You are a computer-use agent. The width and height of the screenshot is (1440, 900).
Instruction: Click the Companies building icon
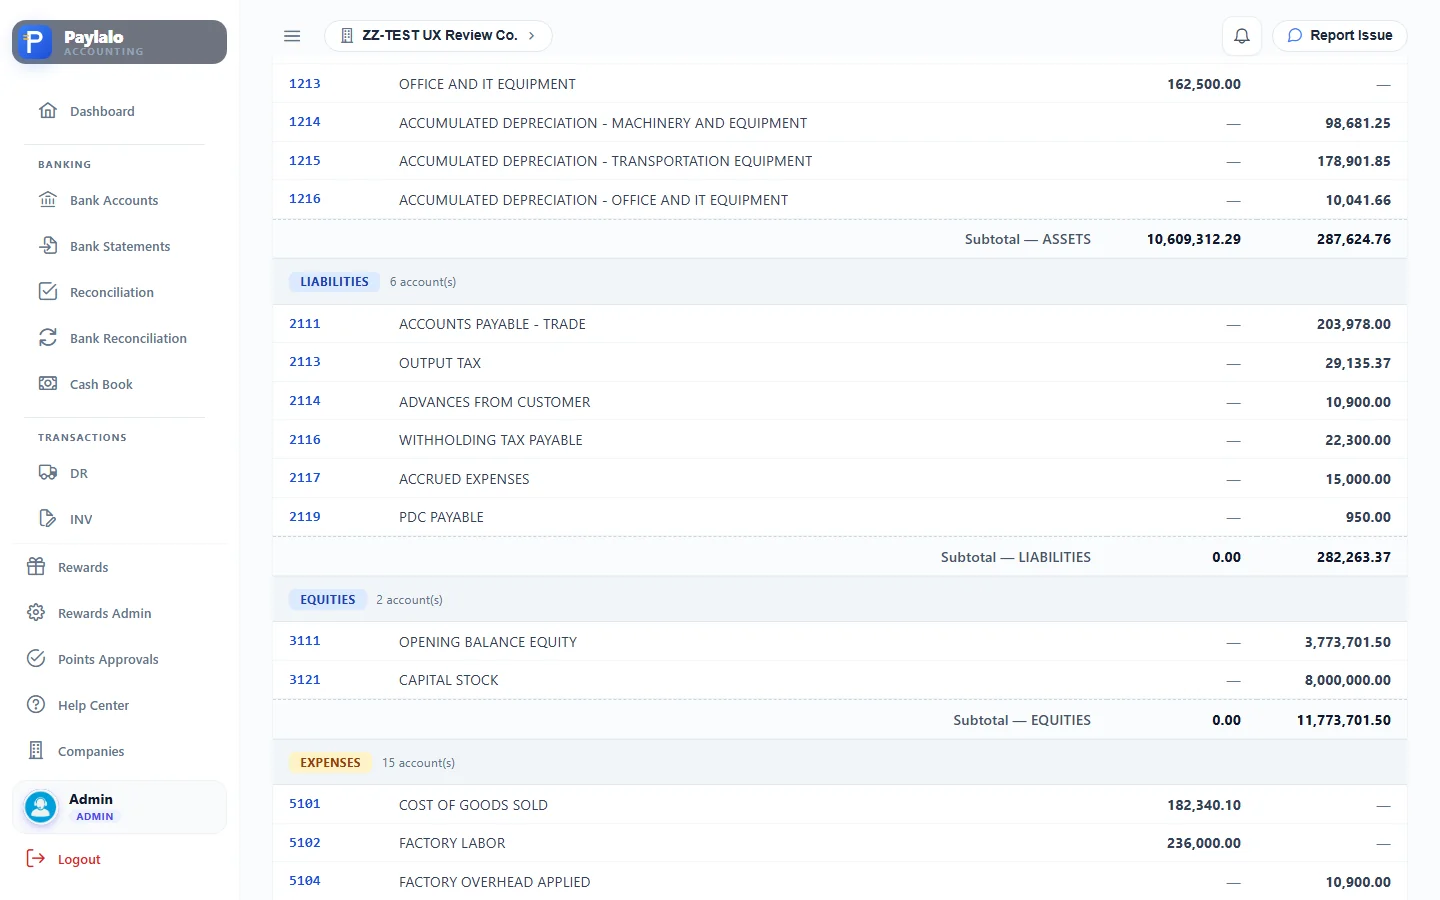36,751
